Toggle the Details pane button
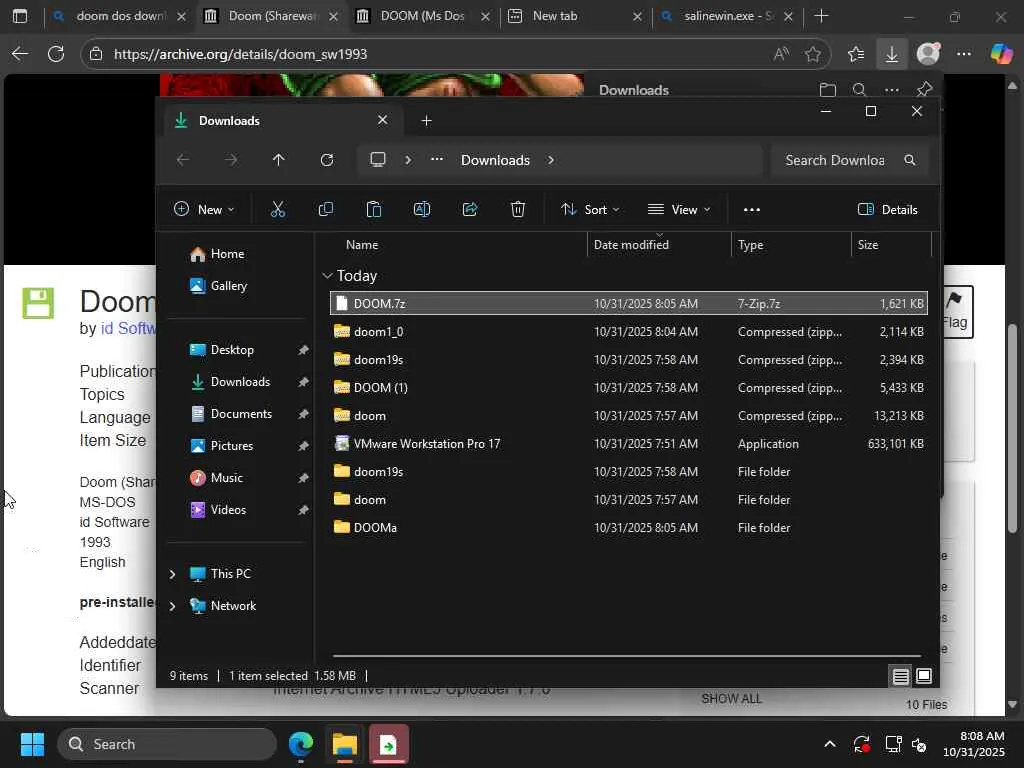Image resolution: width=1024 pixels, height=768 pixels. pos(888,210)
